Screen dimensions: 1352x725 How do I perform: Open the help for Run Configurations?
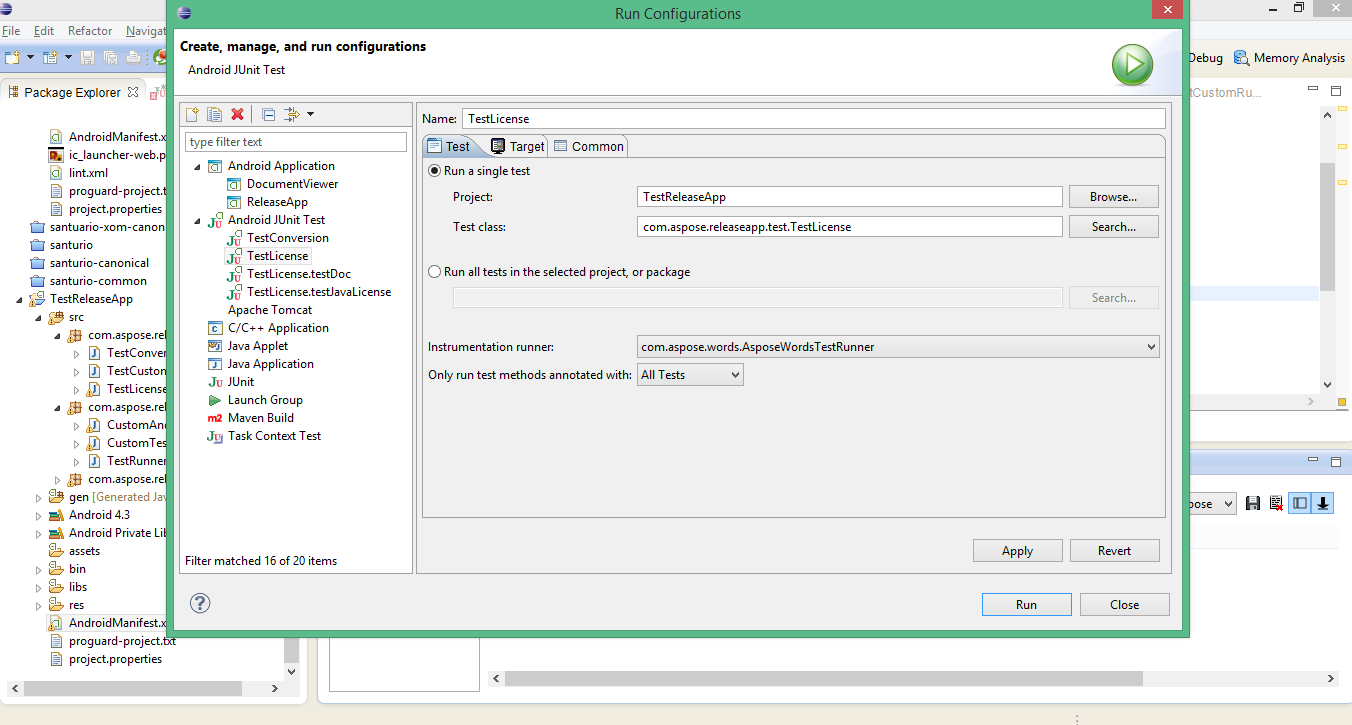[200, 603]
